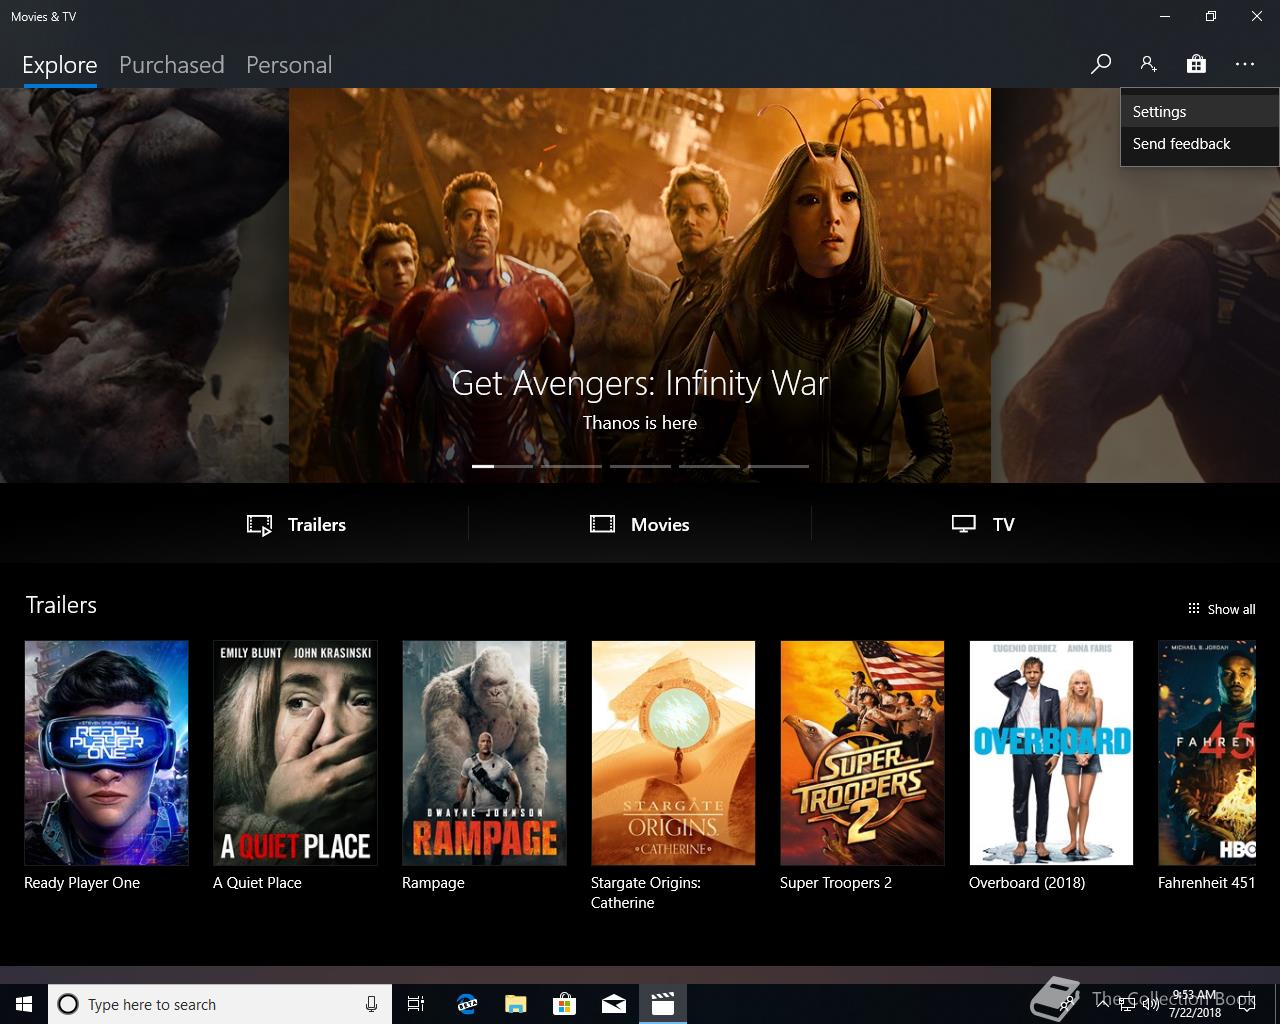Click the 'Super Troopers 2' title text
Screen dimensions: 1280x1024
(836, 883)
